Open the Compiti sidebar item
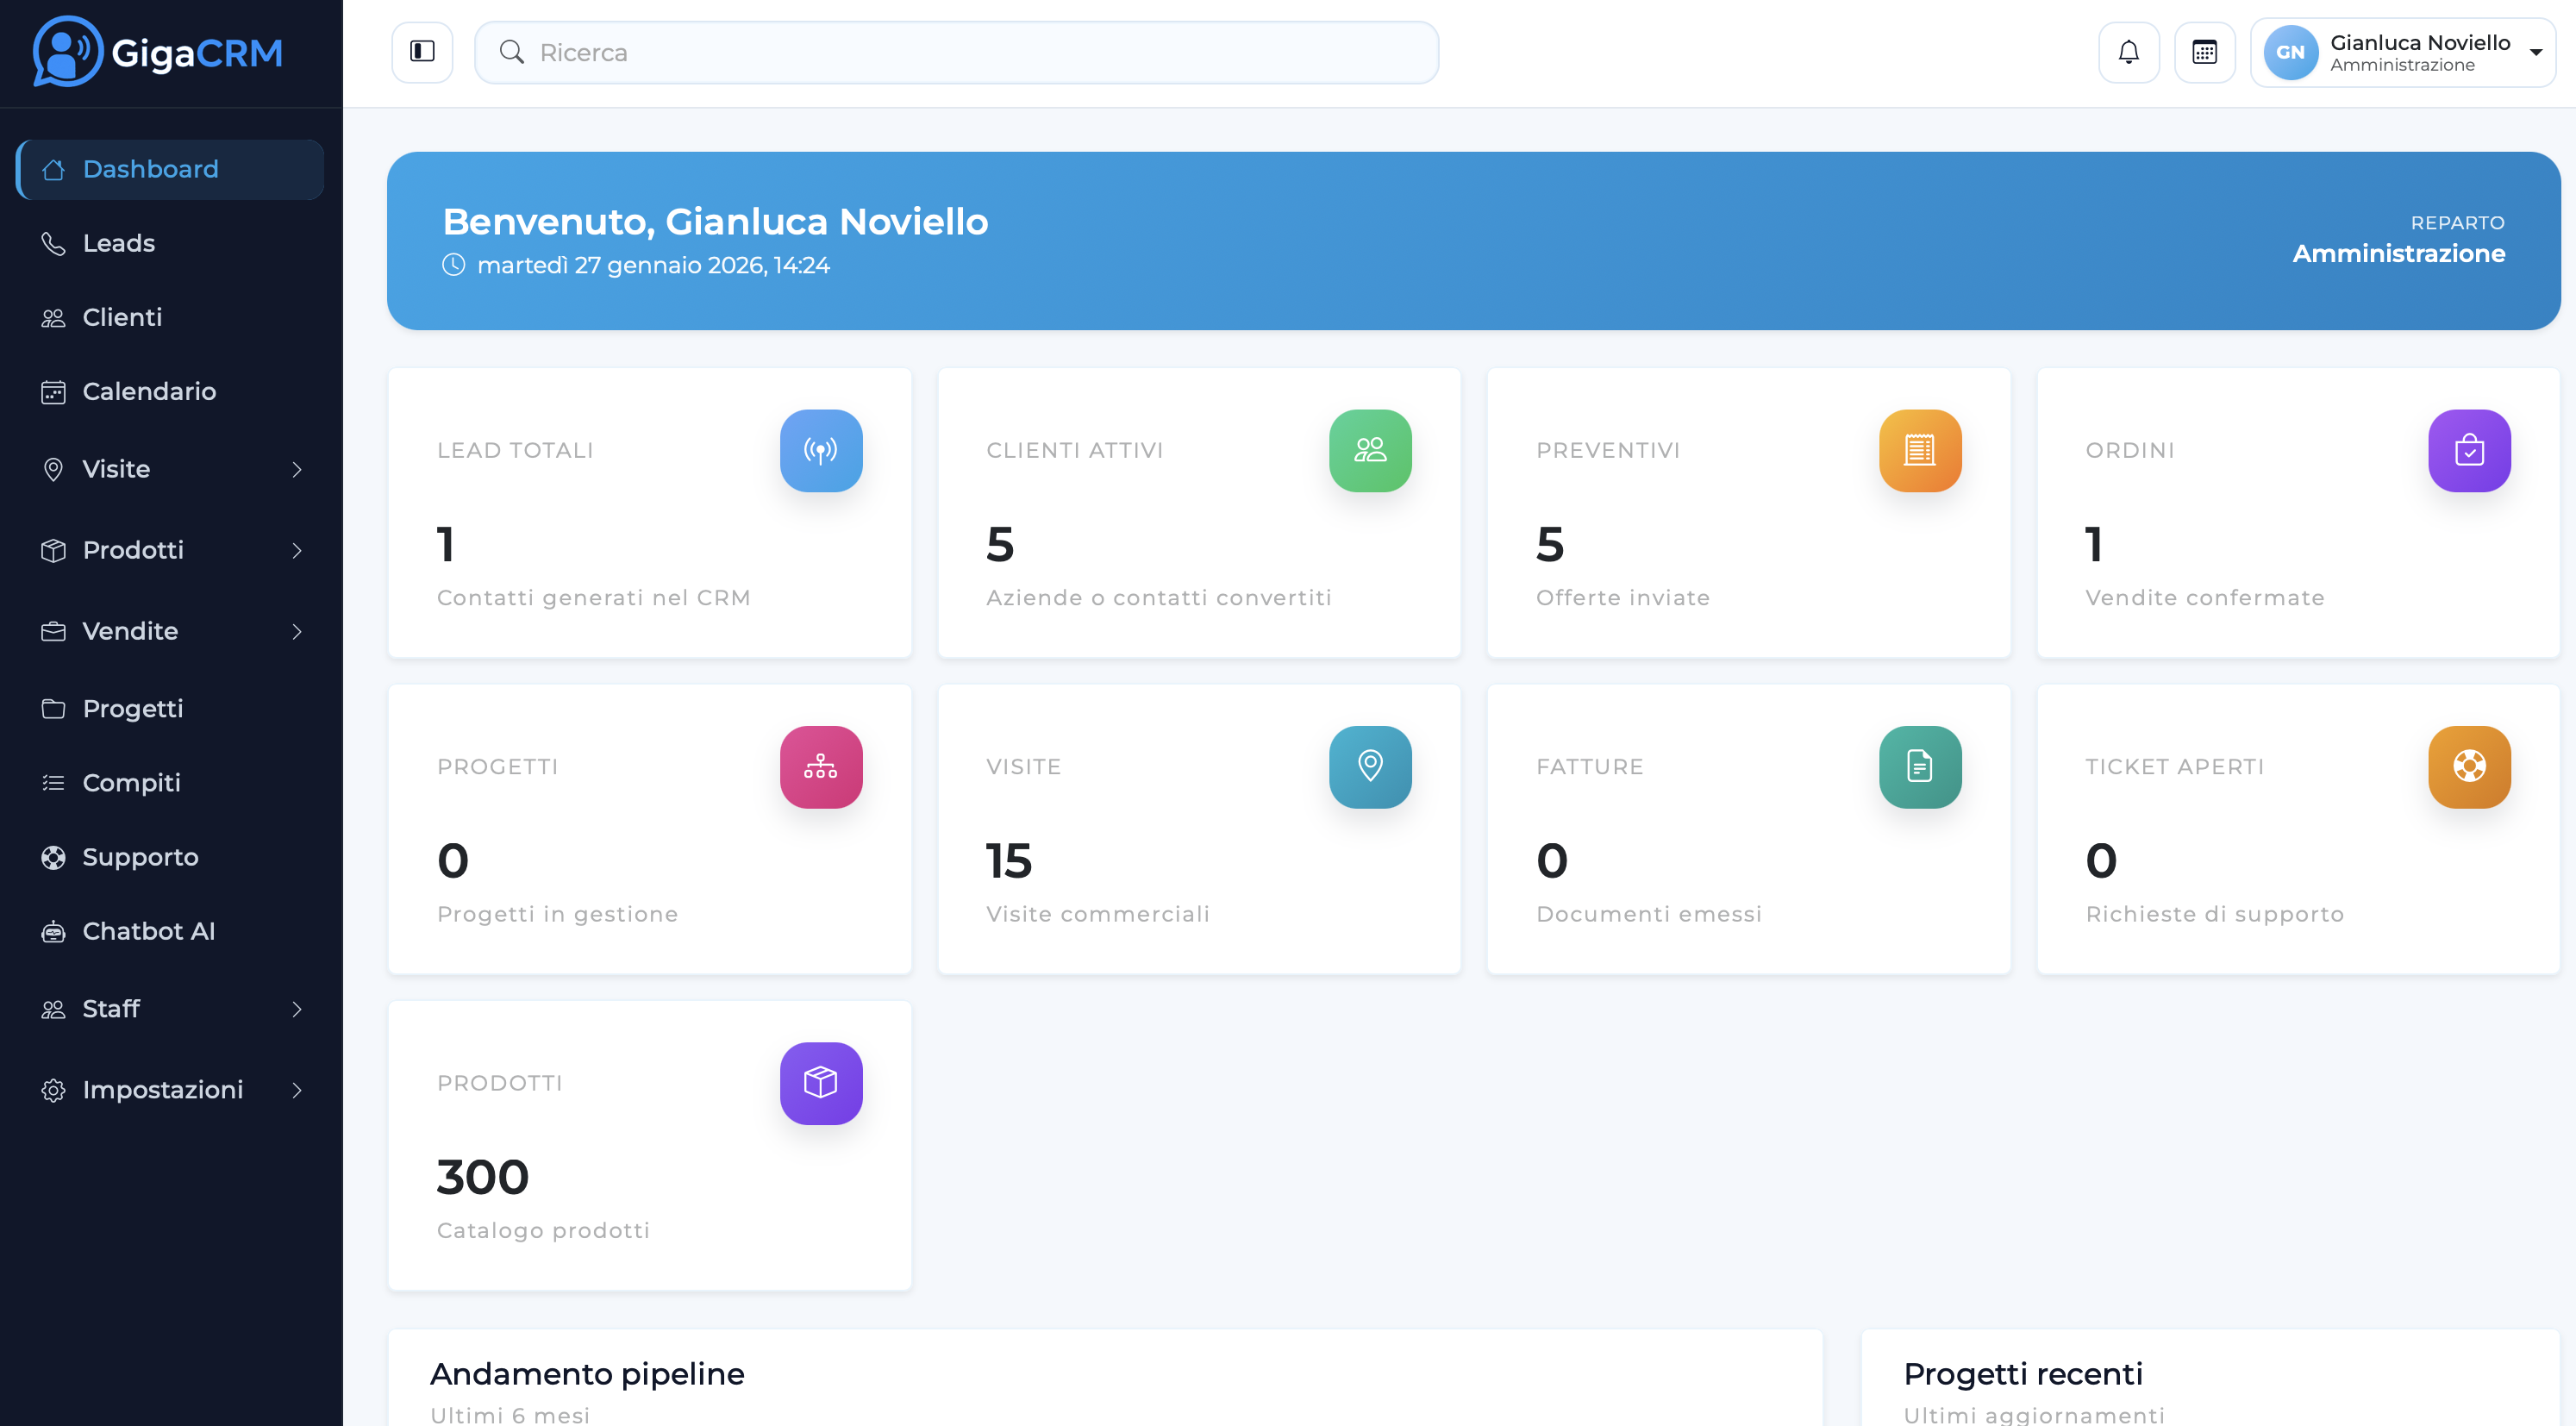The image size is (2576, 1426). tap(131, 783)
